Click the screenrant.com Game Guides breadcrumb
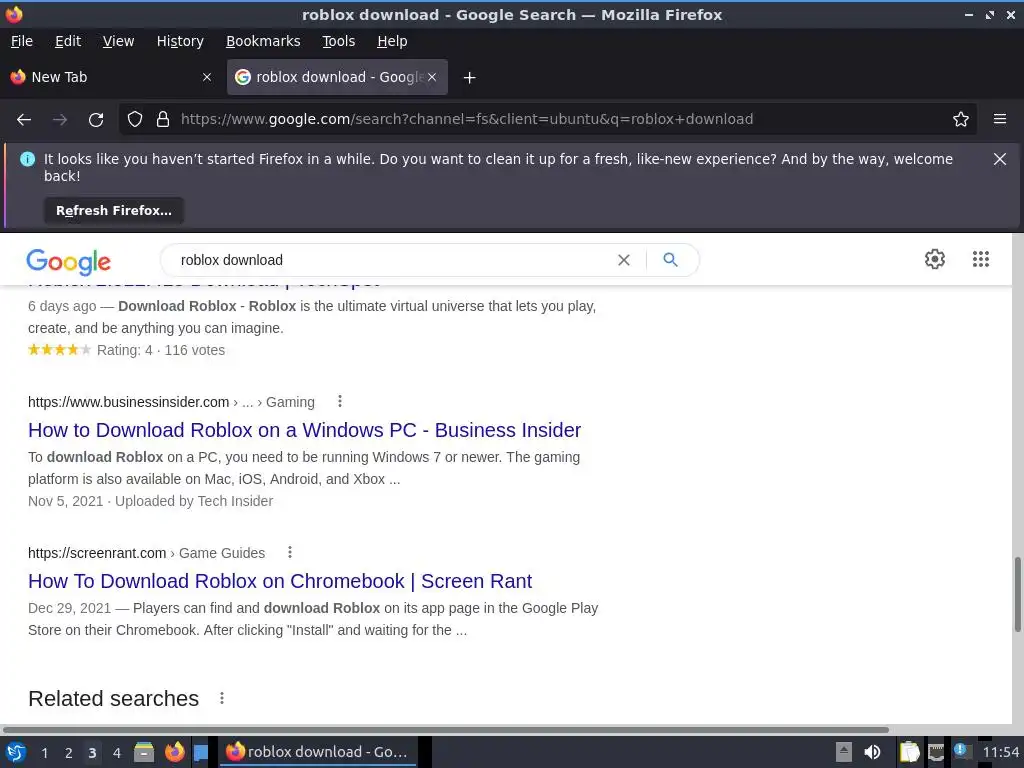The width and height of the screenshot is (1024, 768). [146, 553]
